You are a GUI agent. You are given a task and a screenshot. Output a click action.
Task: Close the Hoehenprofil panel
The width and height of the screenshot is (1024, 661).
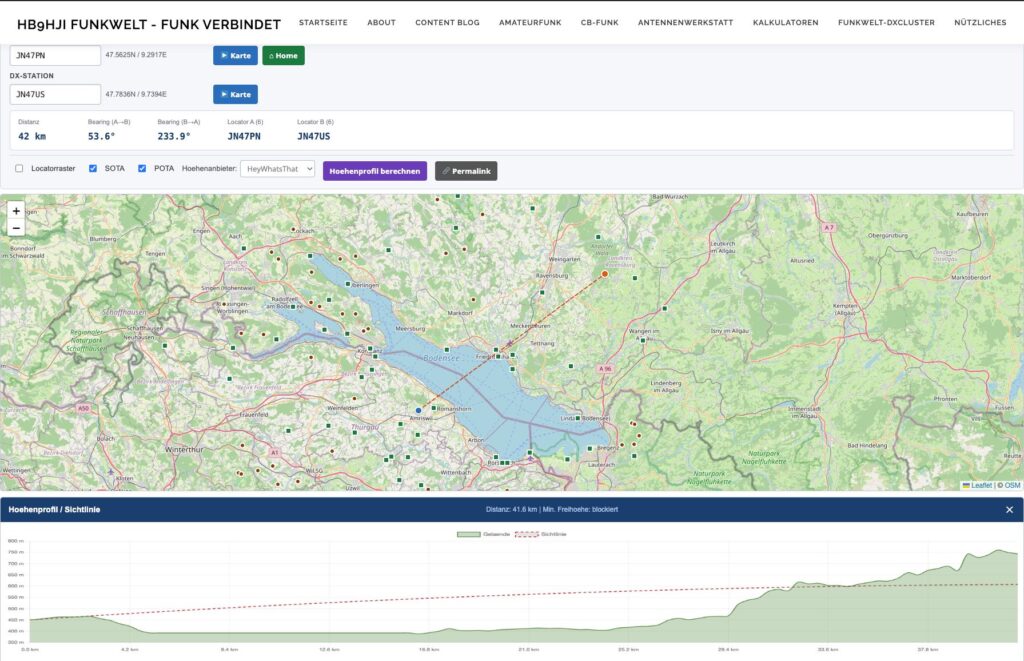[x=1009, y=510]
